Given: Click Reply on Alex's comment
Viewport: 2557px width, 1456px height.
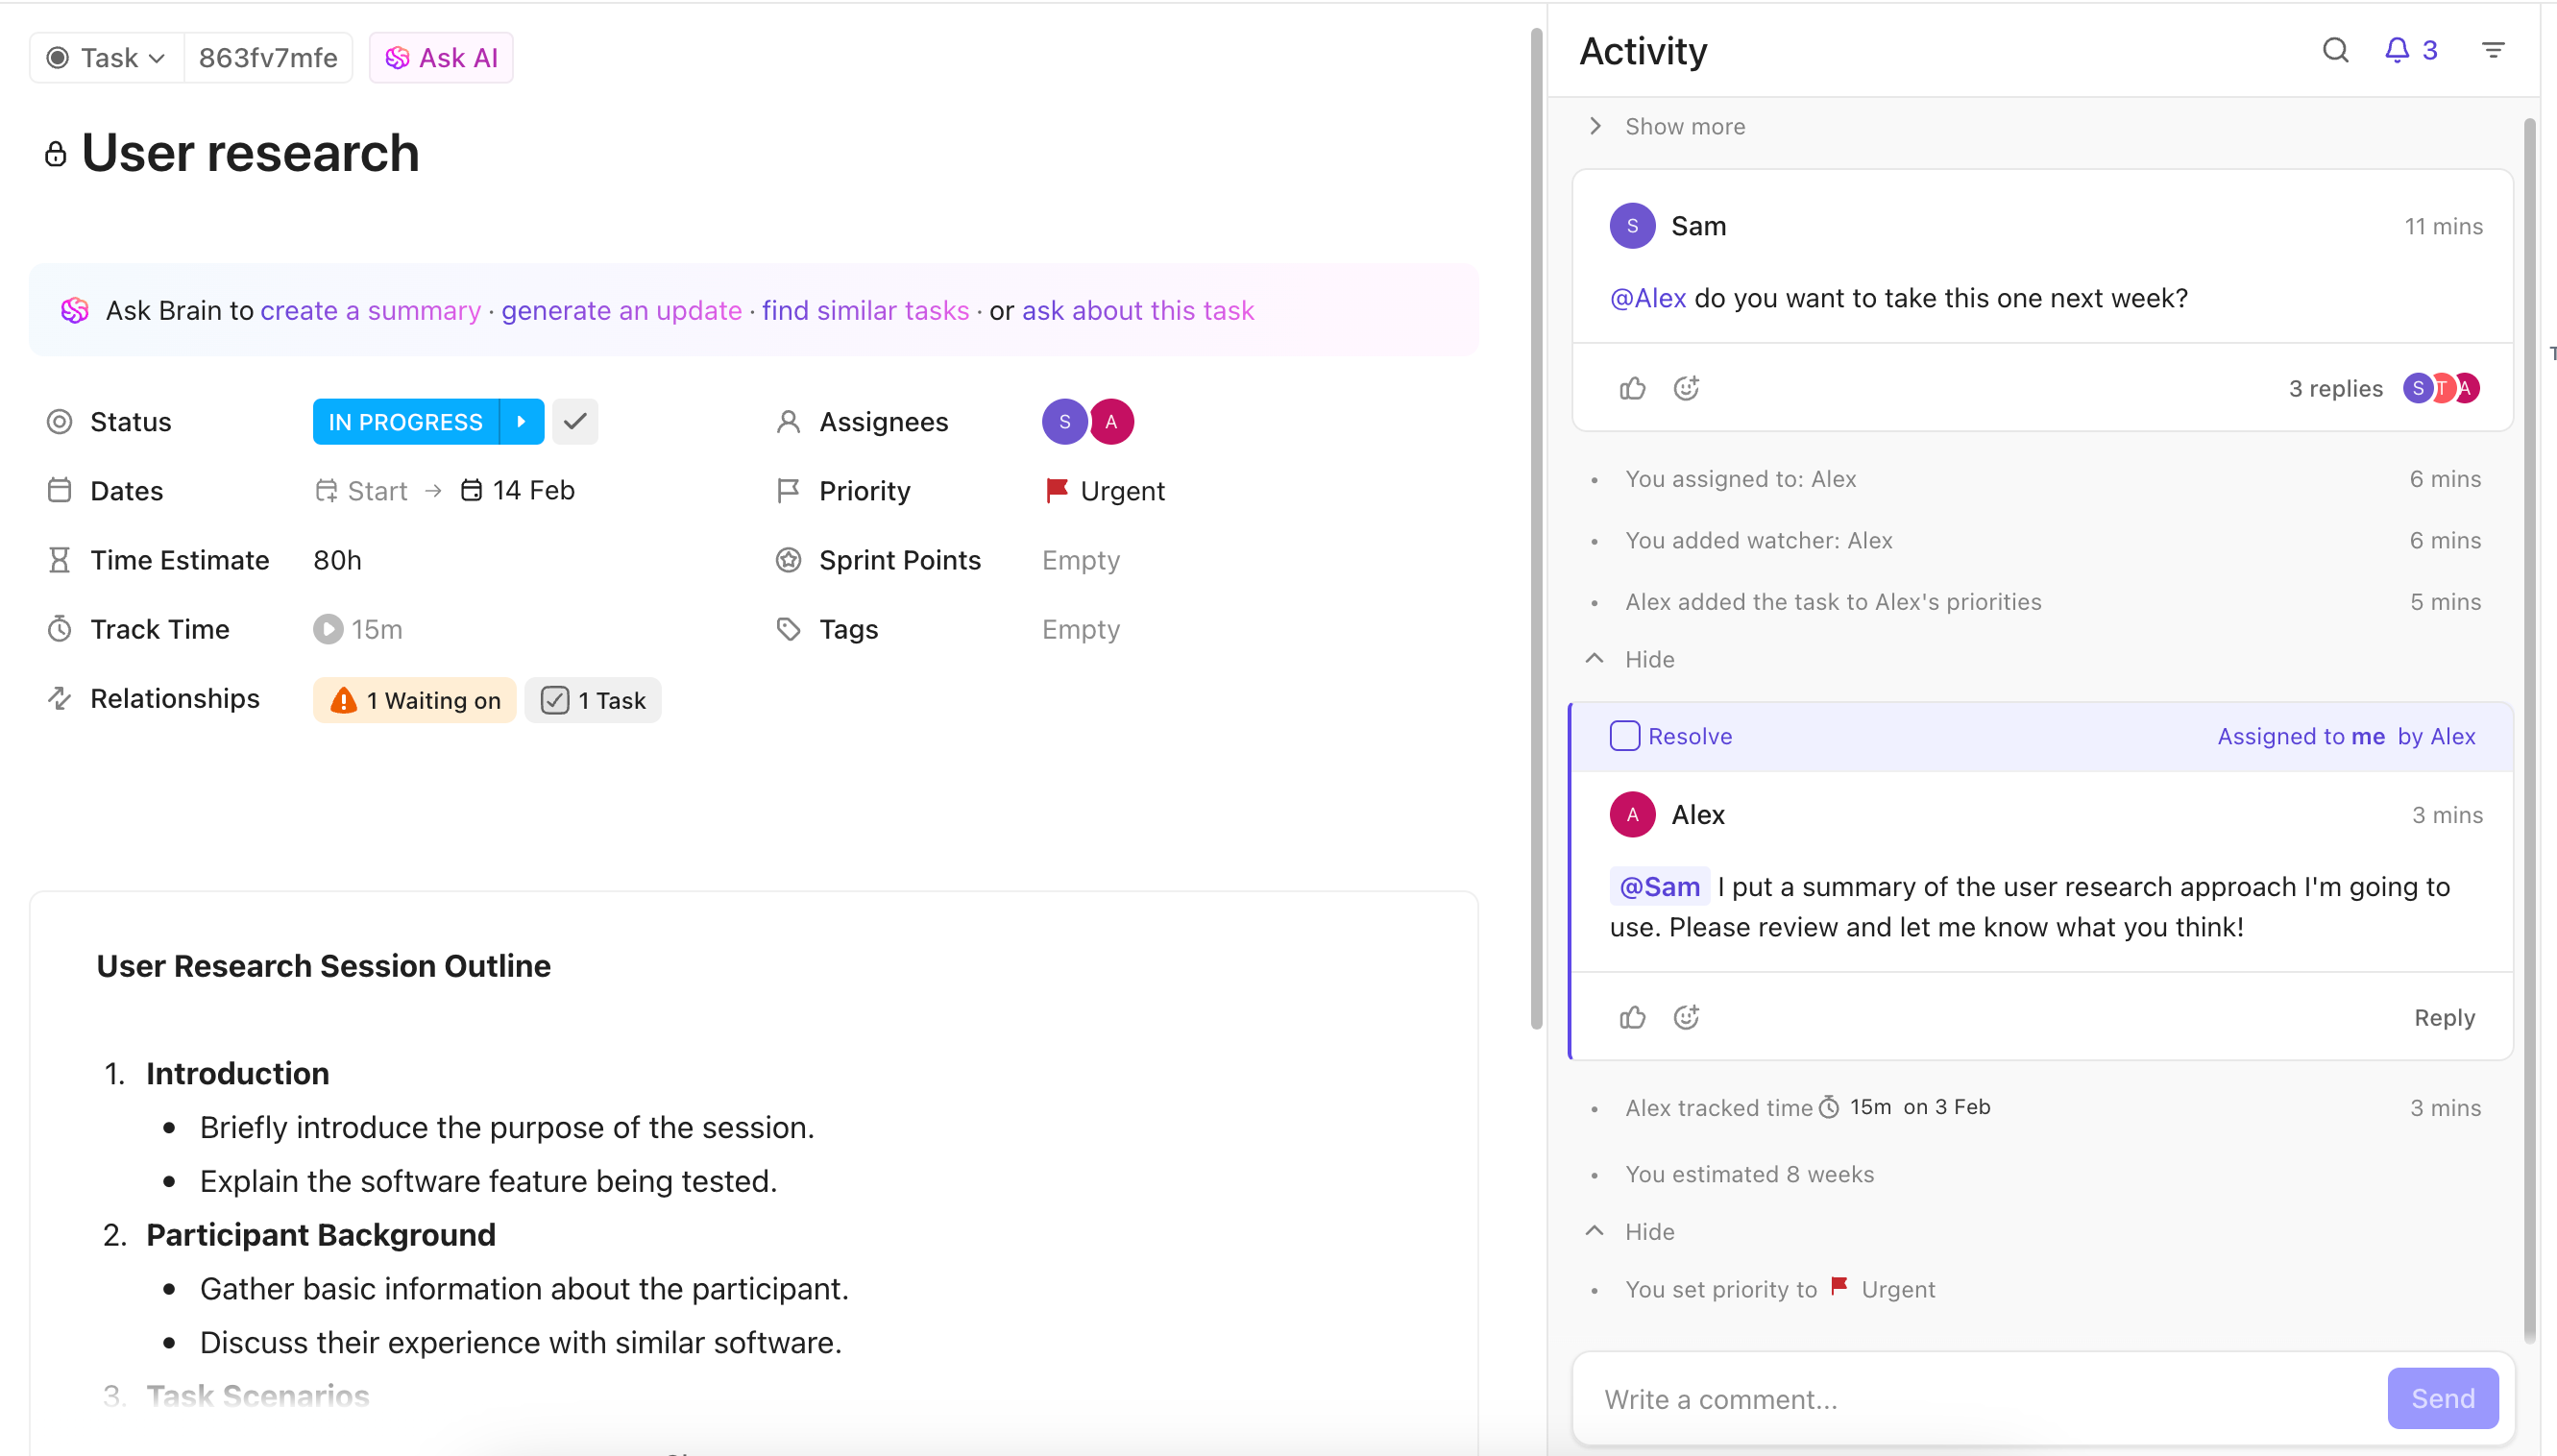Looking at the screenshot, I should coord(2443,1017).
